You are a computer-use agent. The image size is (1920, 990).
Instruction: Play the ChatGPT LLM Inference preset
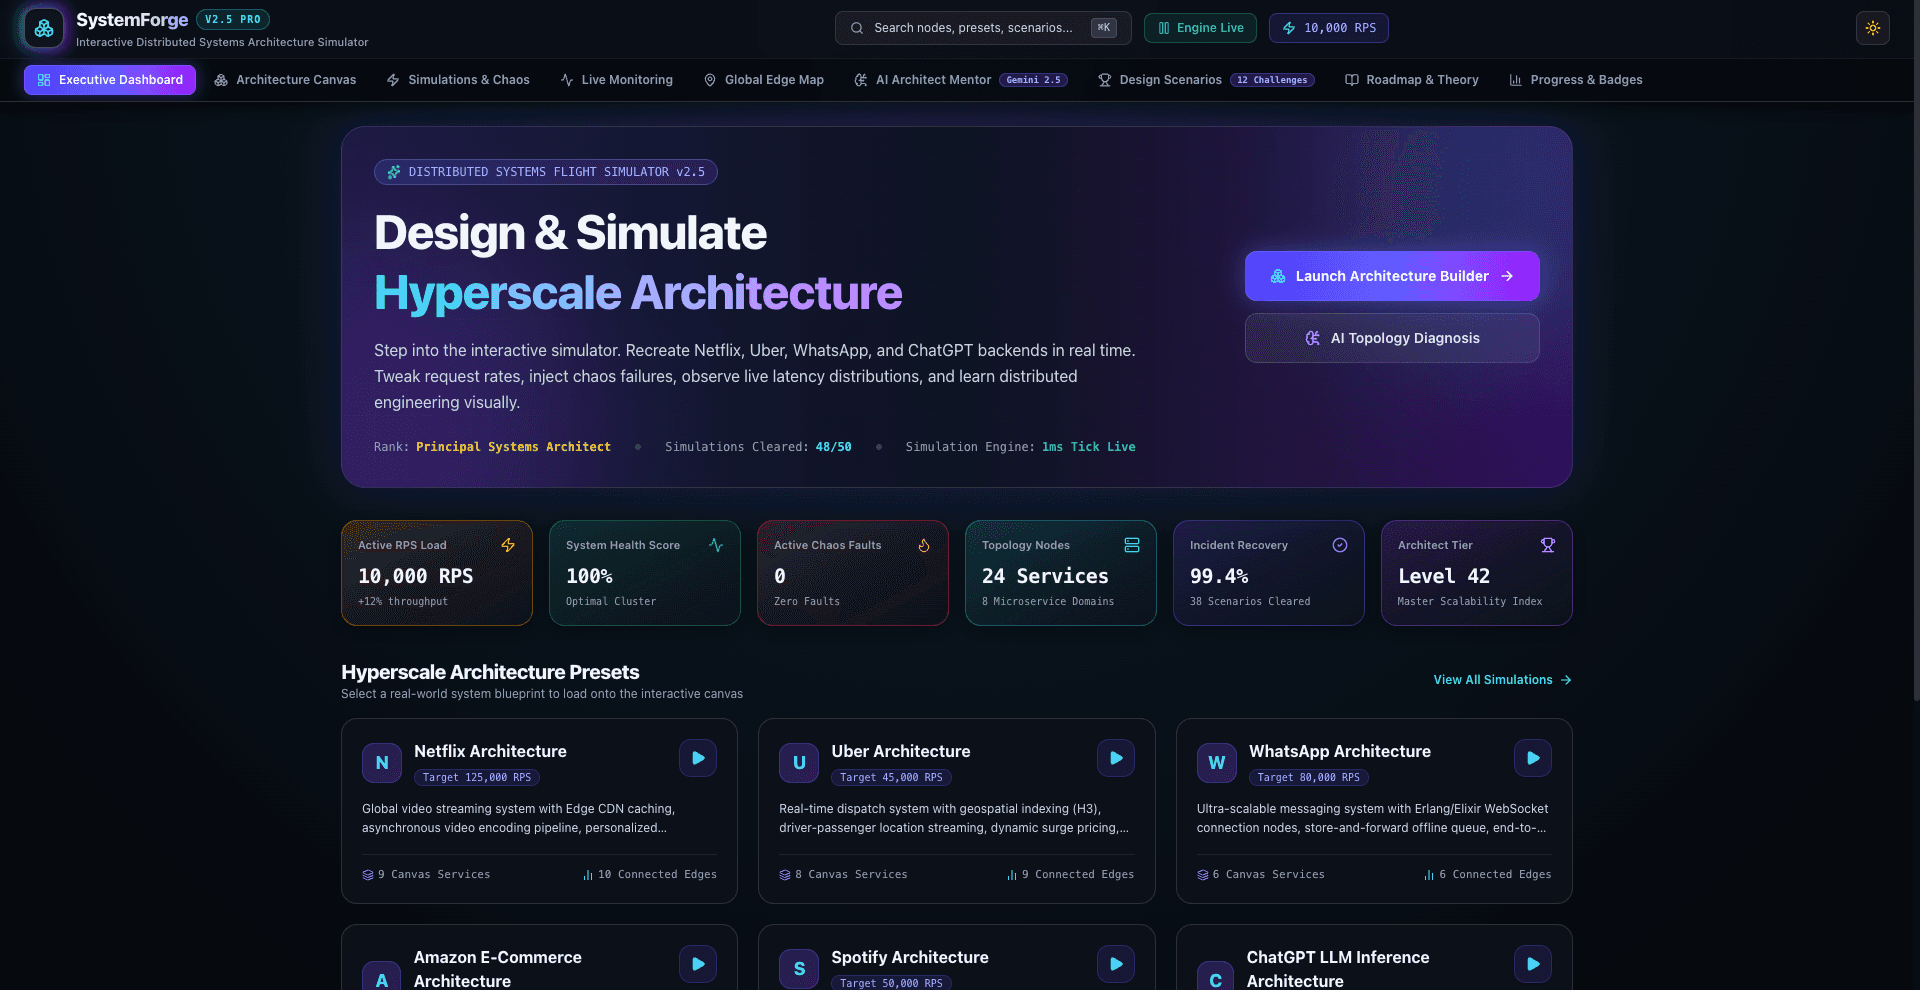pyautogui.click(x=1533, y=964)
